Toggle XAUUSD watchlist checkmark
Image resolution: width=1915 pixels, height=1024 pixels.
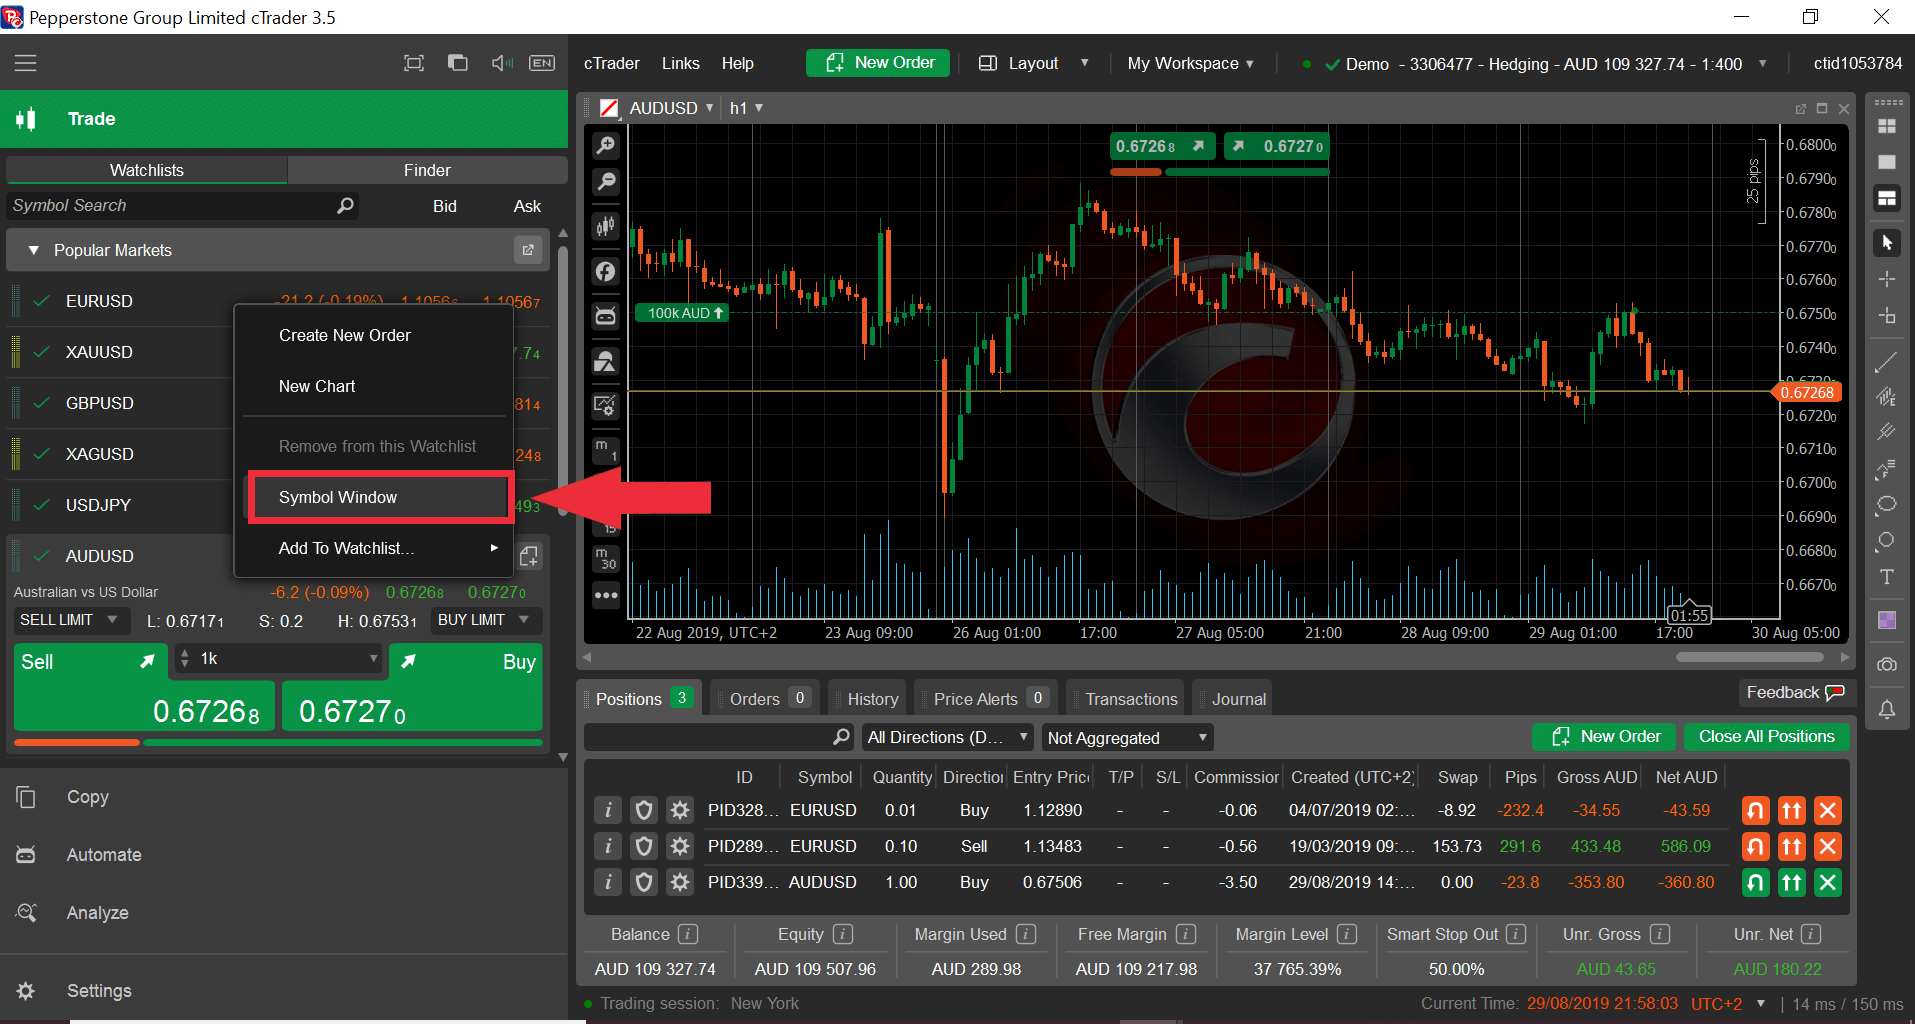point(42,352)
